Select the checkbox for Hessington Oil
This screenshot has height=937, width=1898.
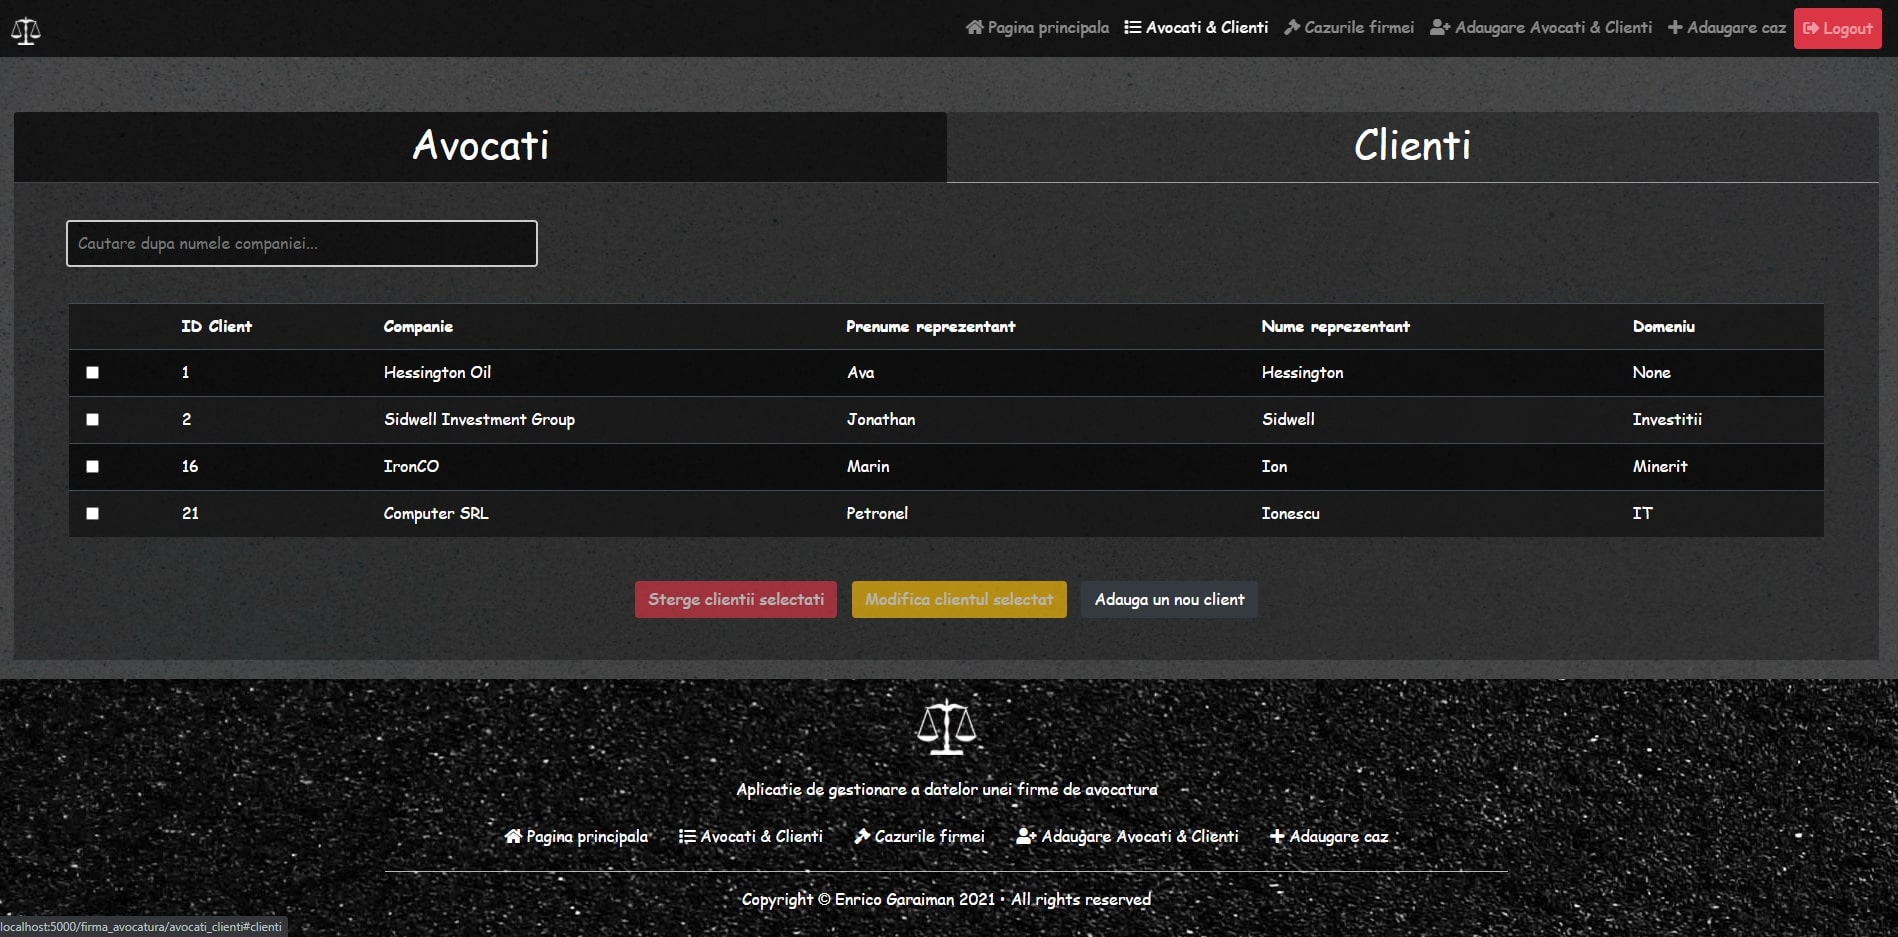point(93,373)
